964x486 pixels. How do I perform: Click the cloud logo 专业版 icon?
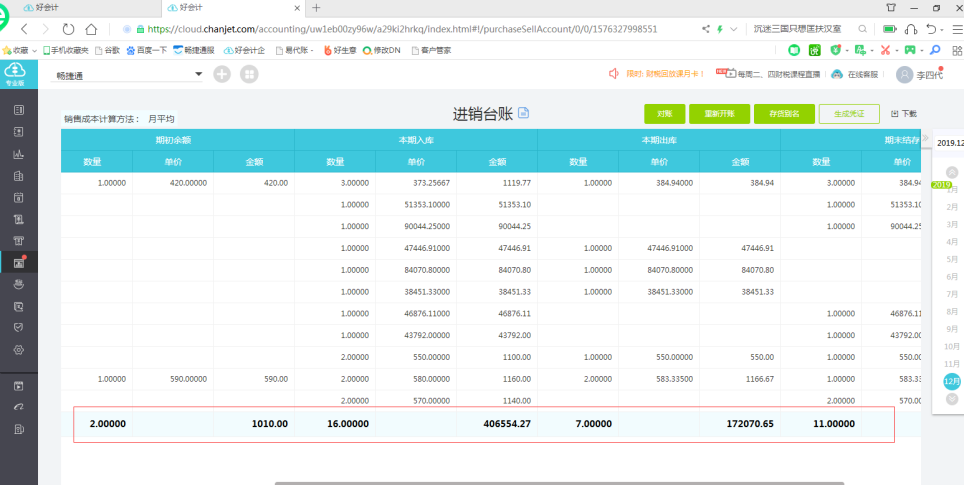tap(15, 72)
